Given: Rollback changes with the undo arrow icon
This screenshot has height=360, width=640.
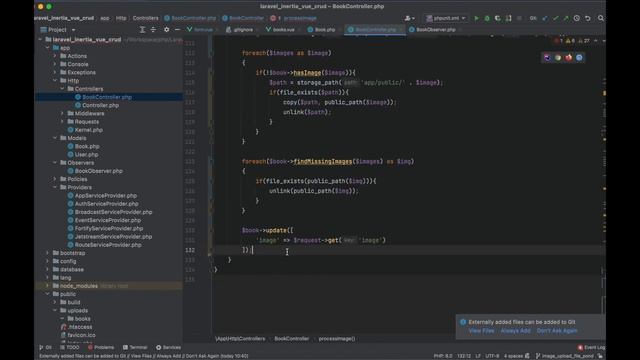Looking at the screenshot, I should pos(588,18).
